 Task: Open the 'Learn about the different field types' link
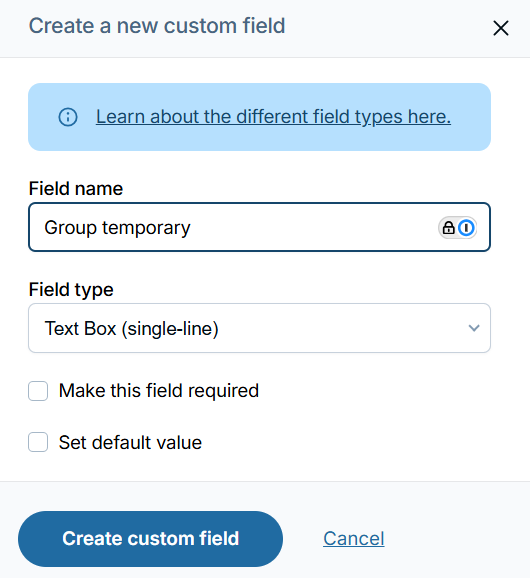(273, 117)
